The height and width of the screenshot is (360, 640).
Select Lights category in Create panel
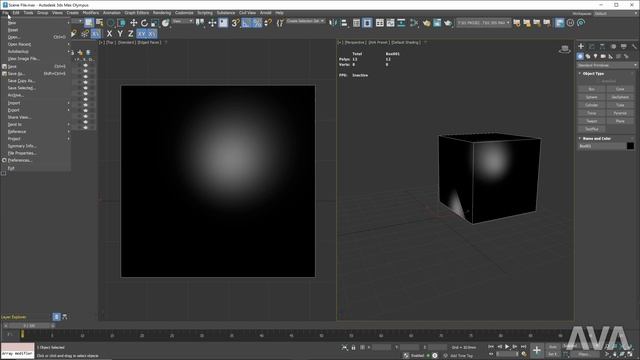[596, 56]
